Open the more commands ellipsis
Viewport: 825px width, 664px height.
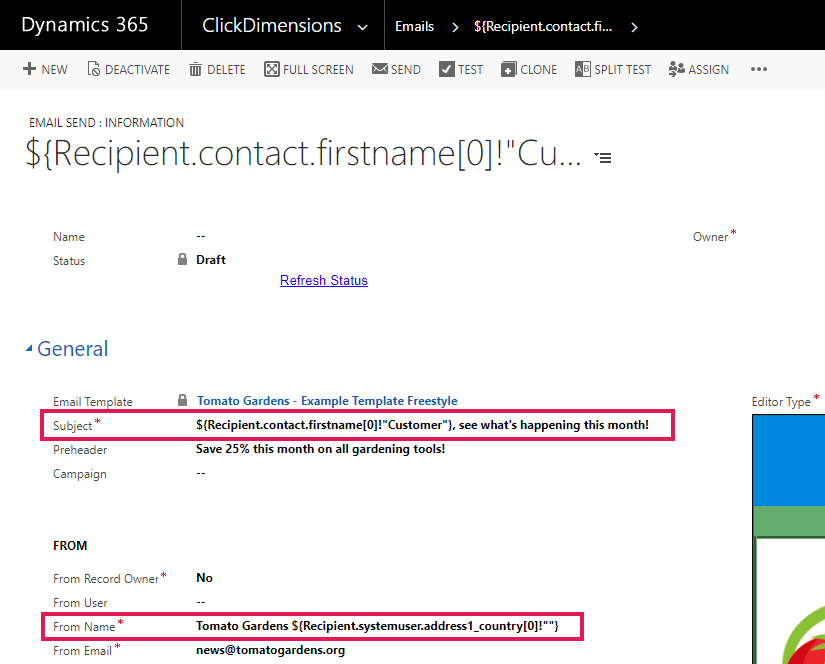click(759, 69)
